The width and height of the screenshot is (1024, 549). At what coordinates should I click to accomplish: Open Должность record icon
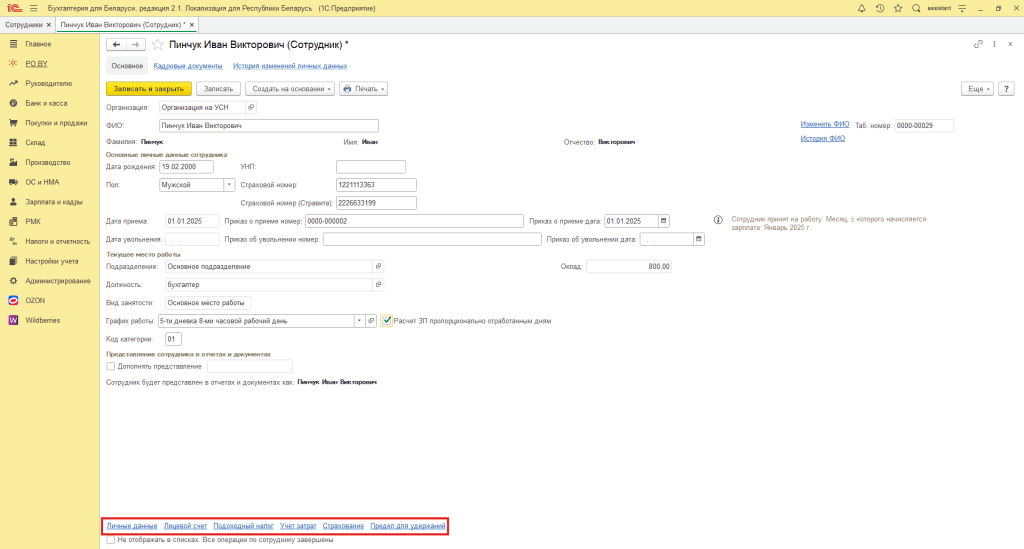tap(378, 285)
